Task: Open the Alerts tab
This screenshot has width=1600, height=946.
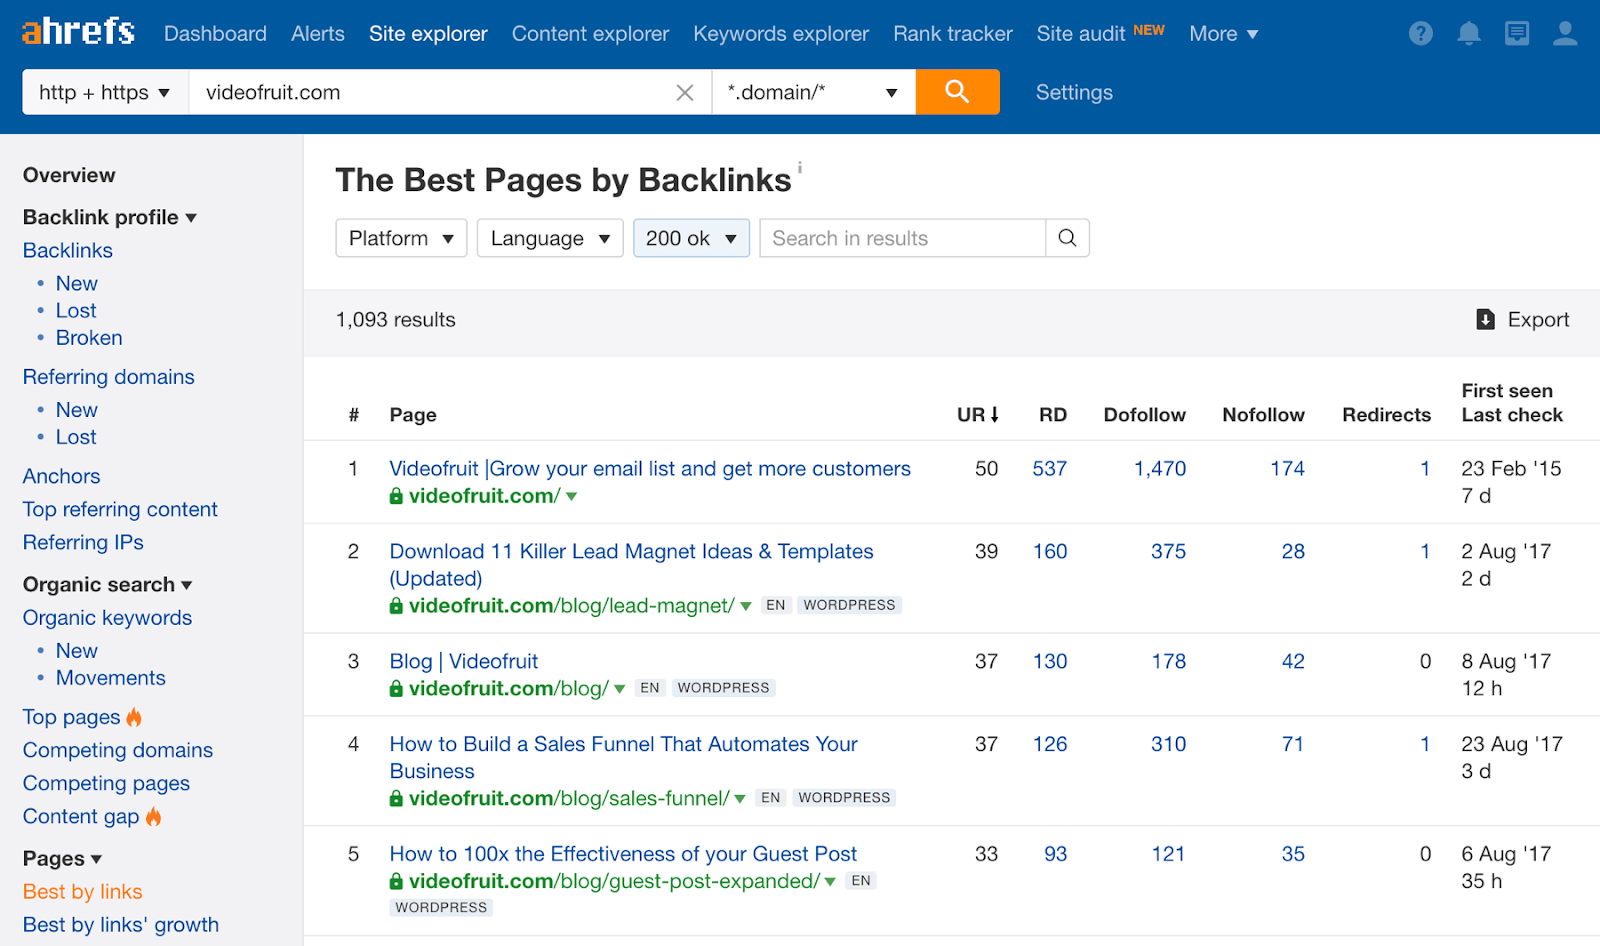Action: pos(318,34)
